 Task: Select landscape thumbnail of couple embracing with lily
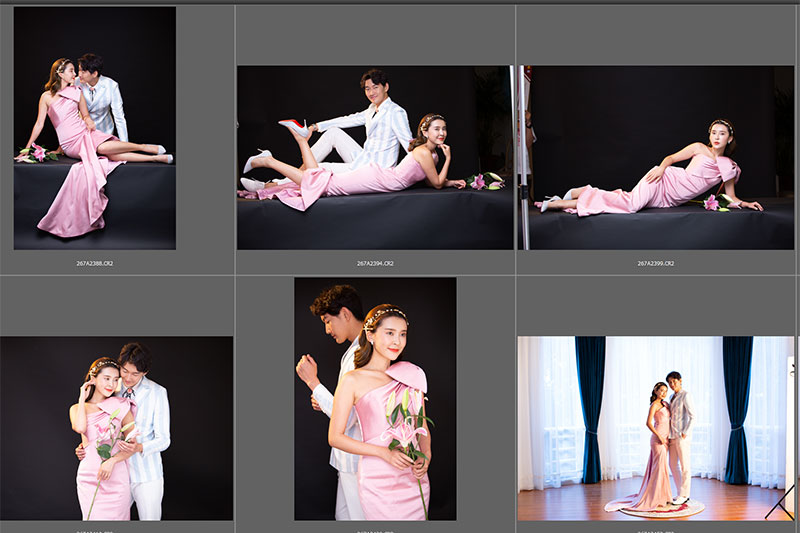pos(116,428)
